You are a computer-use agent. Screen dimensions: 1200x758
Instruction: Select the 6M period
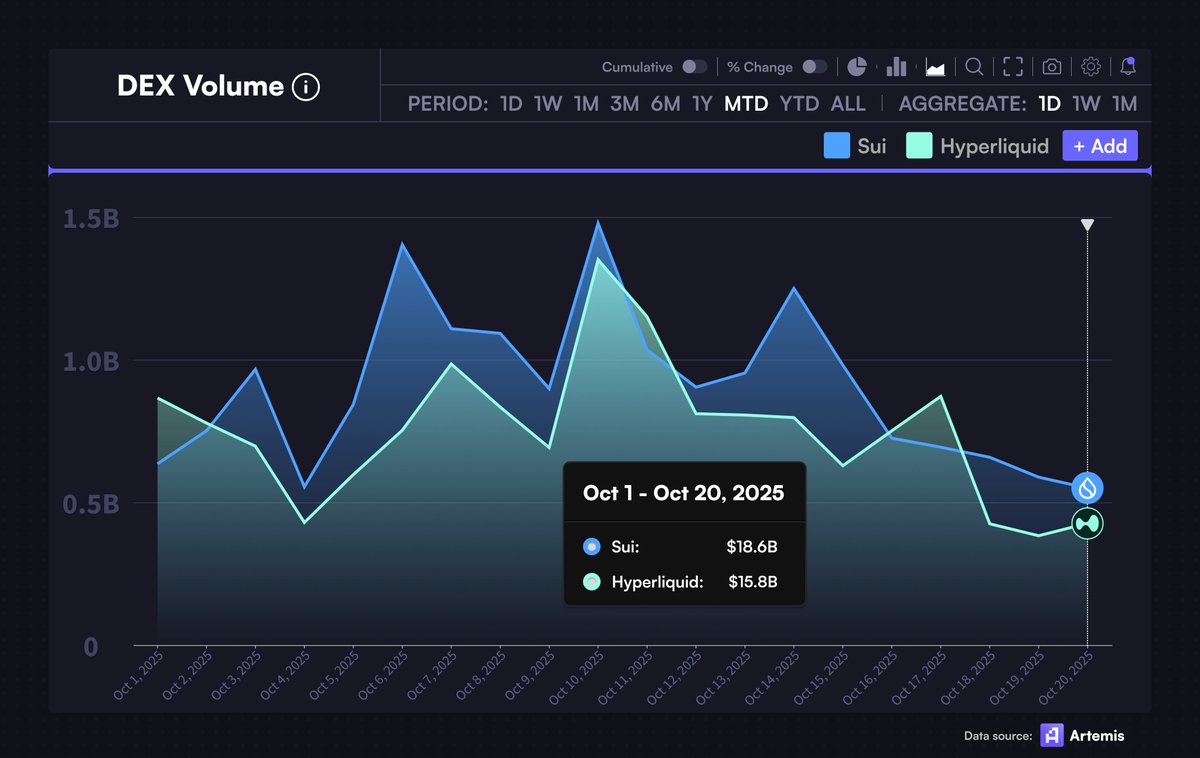(x=665, y=103)
